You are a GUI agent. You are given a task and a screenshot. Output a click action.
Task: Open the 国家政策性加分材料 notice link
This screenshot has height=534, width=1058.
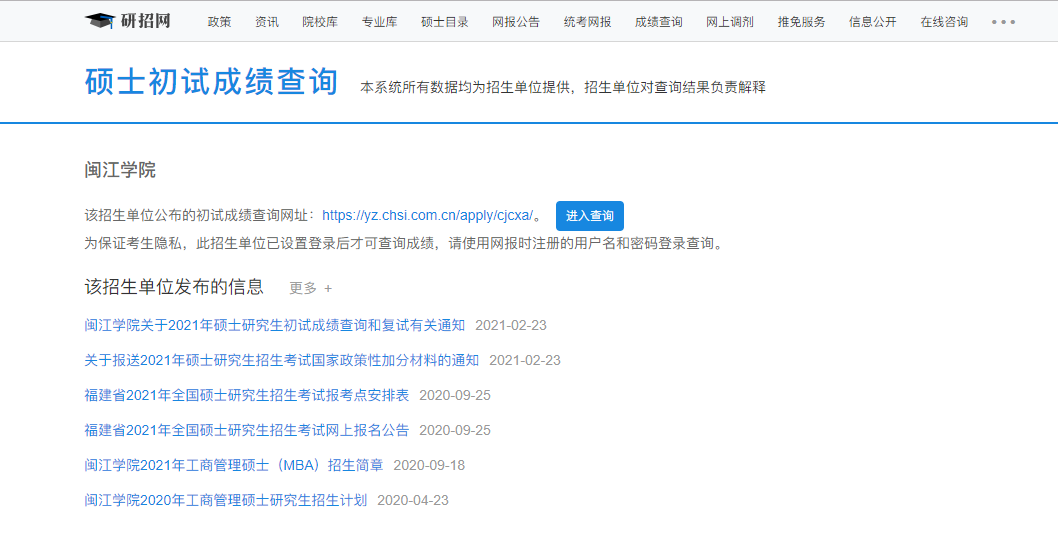click(282, 360)
